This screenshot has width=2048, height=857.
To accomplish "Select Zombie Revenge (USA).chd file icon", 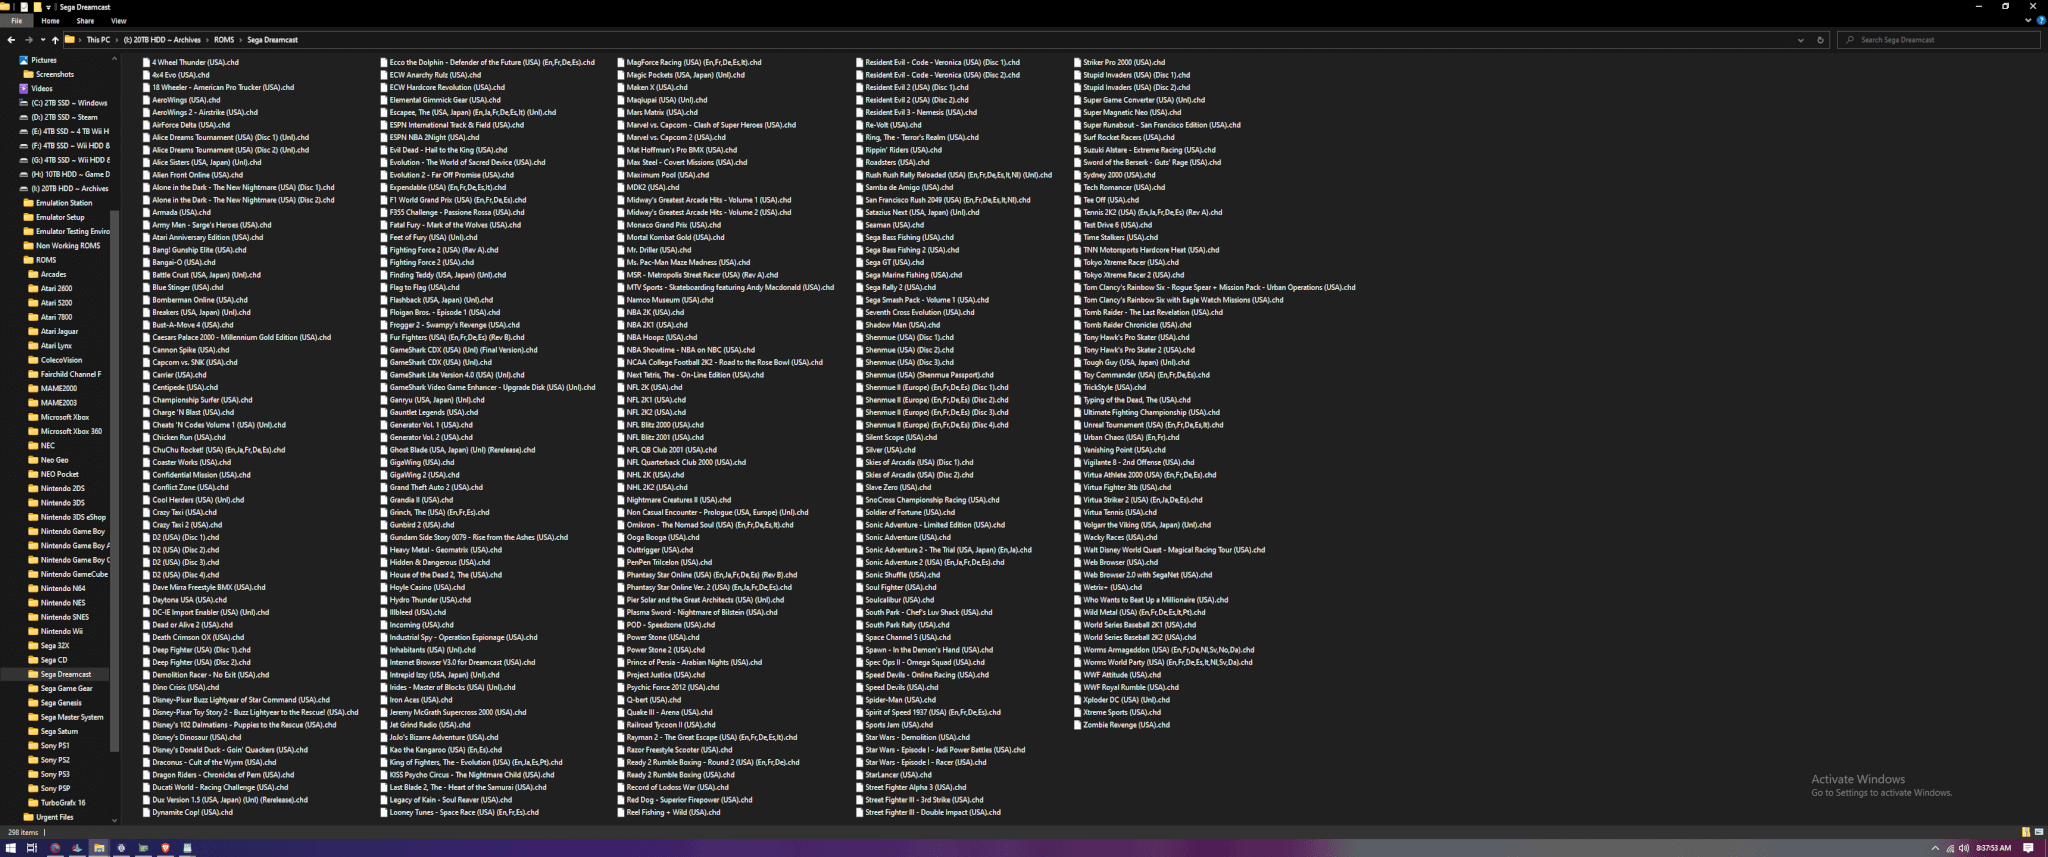I will point(1078,725).
